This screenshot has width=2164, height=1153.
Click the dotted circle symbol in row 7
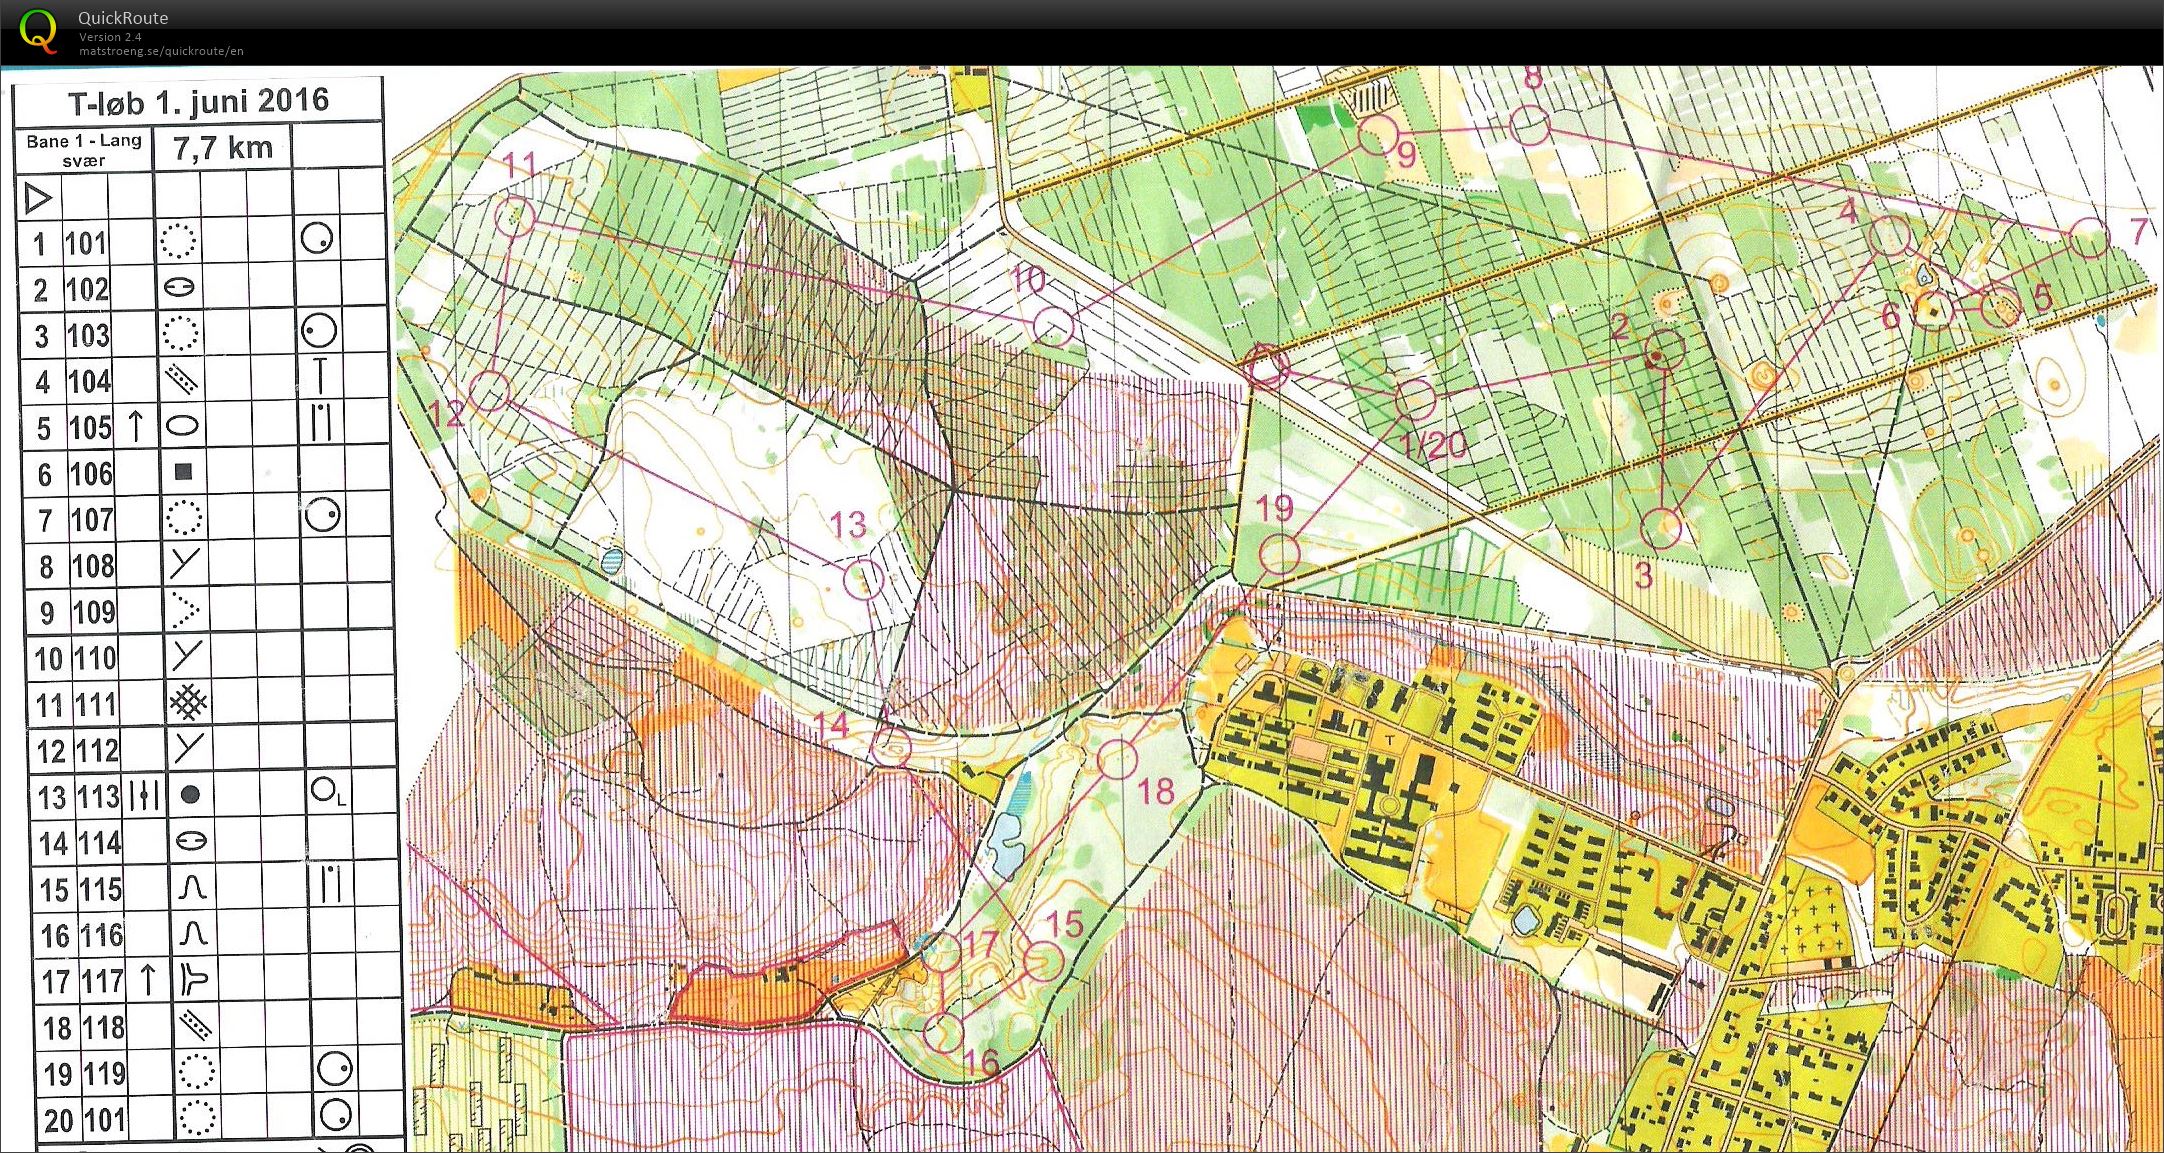click(x=183, y=518)
